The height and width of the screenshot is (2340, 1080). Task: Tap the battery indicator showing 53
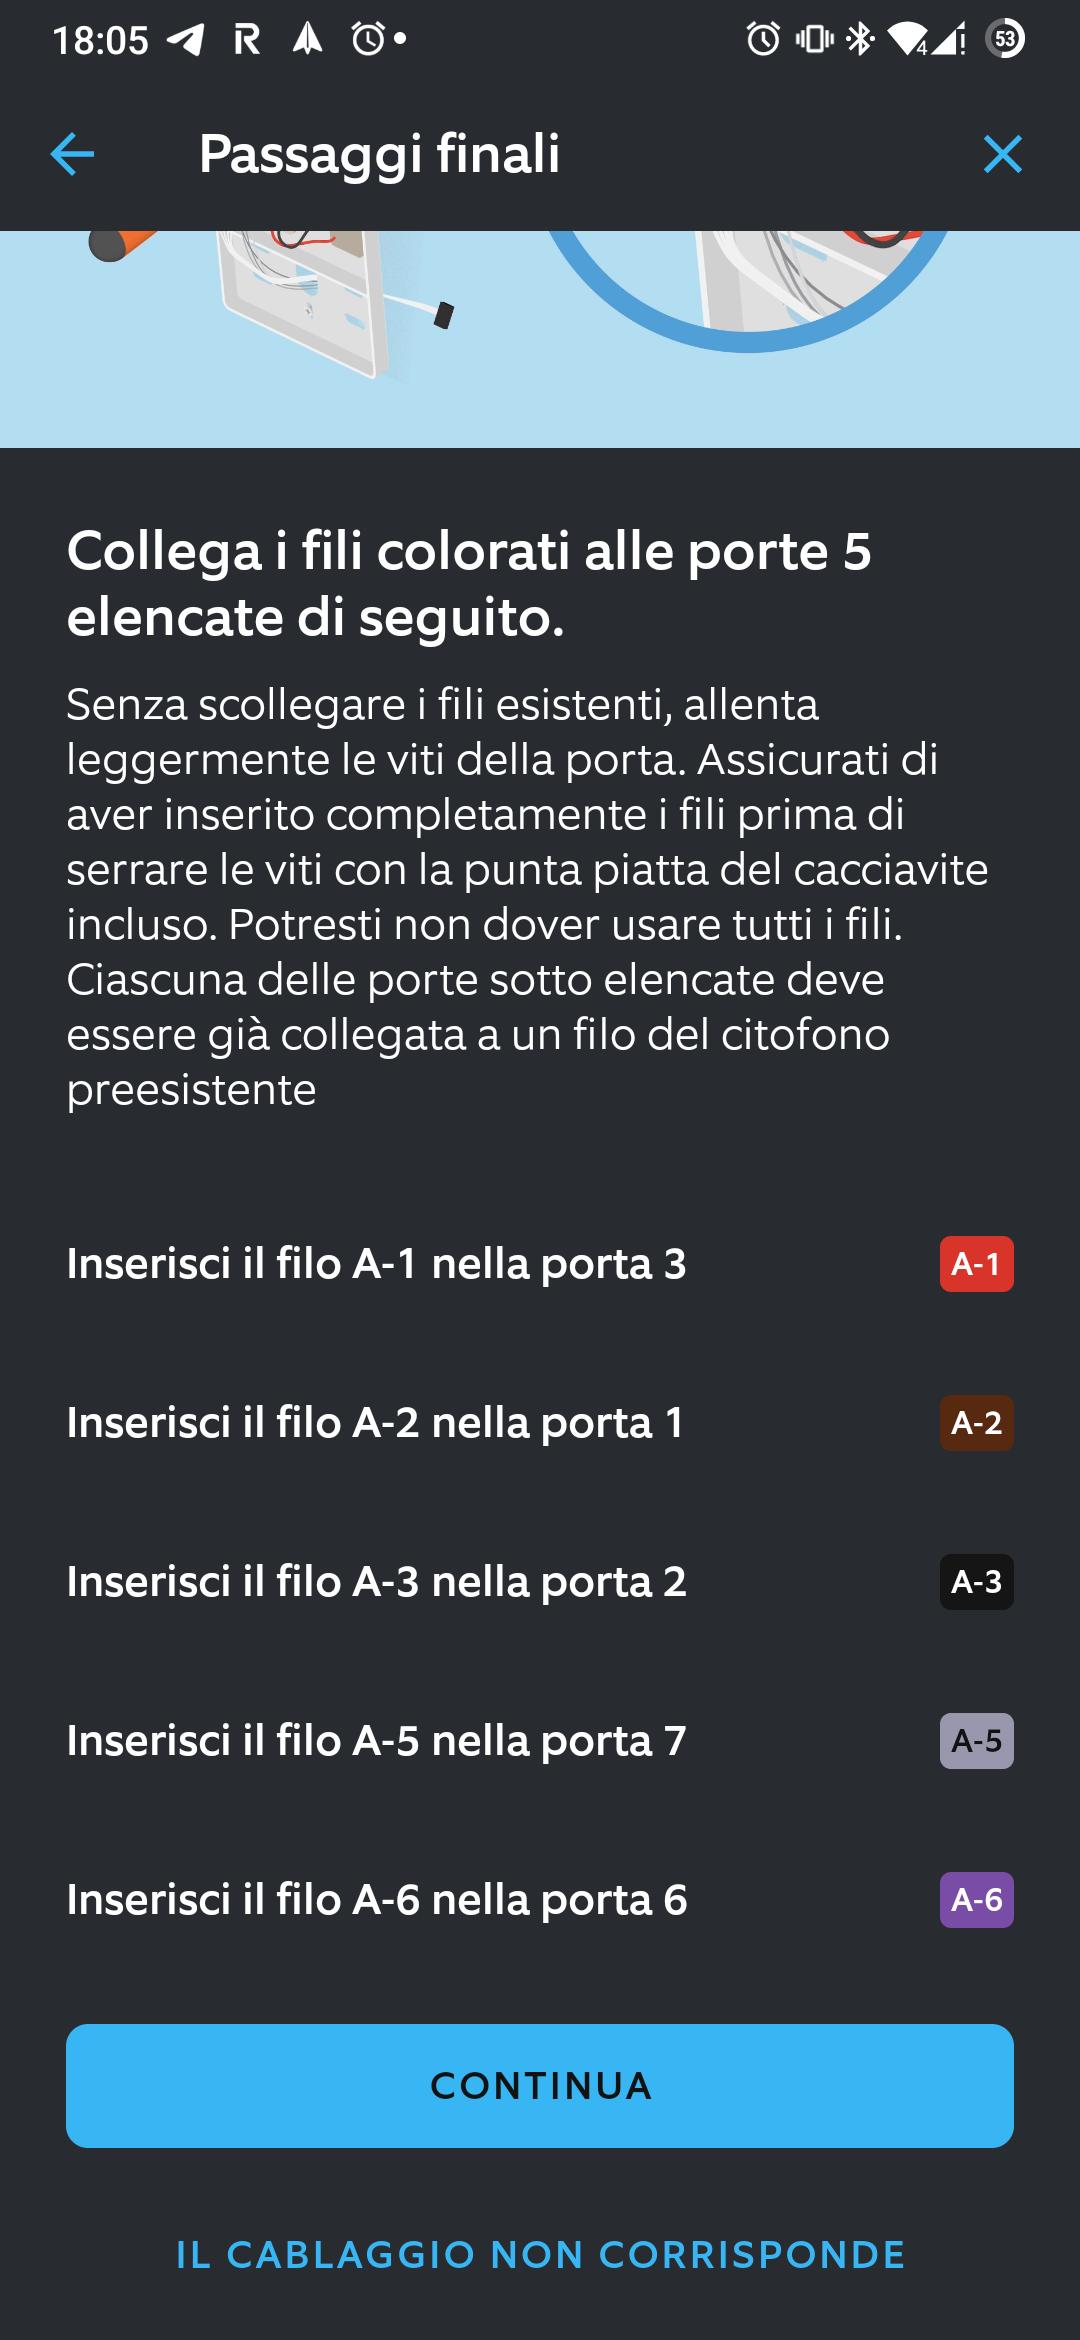1005,40
